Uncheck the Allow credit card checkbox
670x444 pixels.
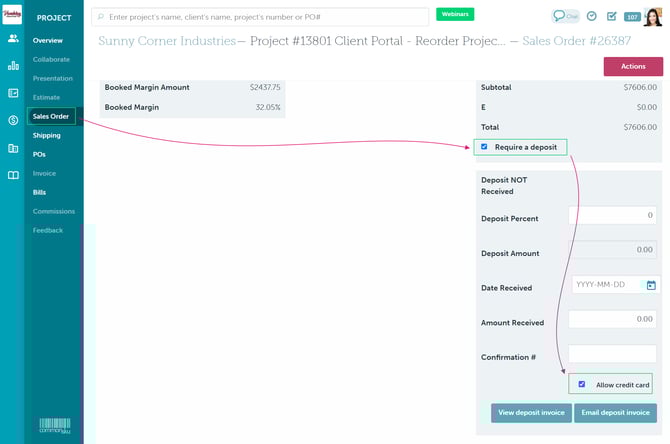[x=582, y=384]
